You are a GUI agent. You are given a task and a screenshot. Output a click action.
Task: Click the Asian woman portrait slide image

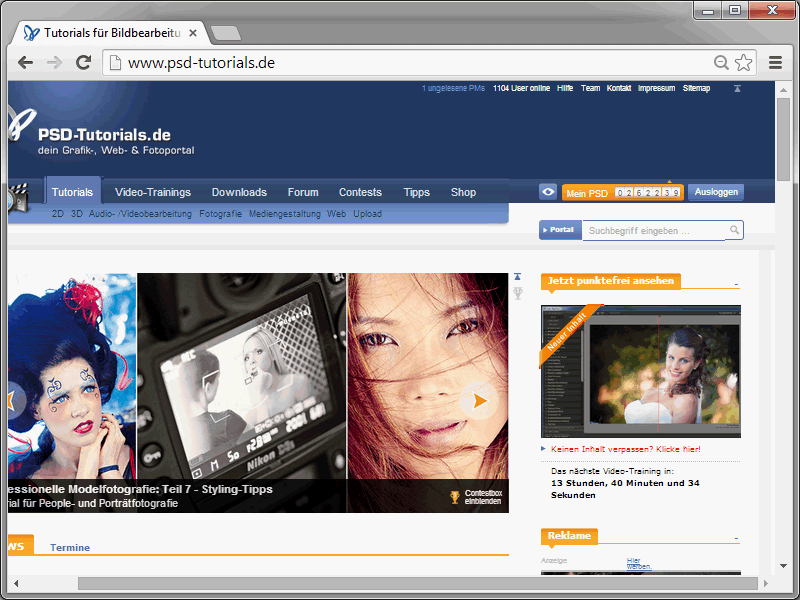(x=428, y=376)
